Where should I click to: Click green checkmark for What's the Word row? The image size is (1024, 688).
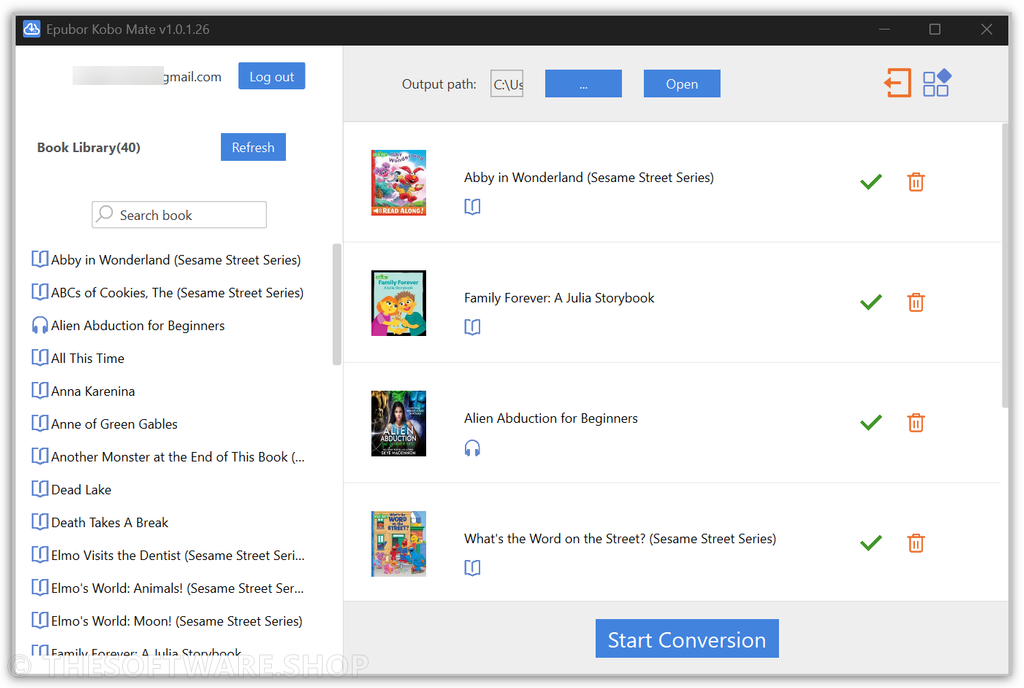pos(871,542)
